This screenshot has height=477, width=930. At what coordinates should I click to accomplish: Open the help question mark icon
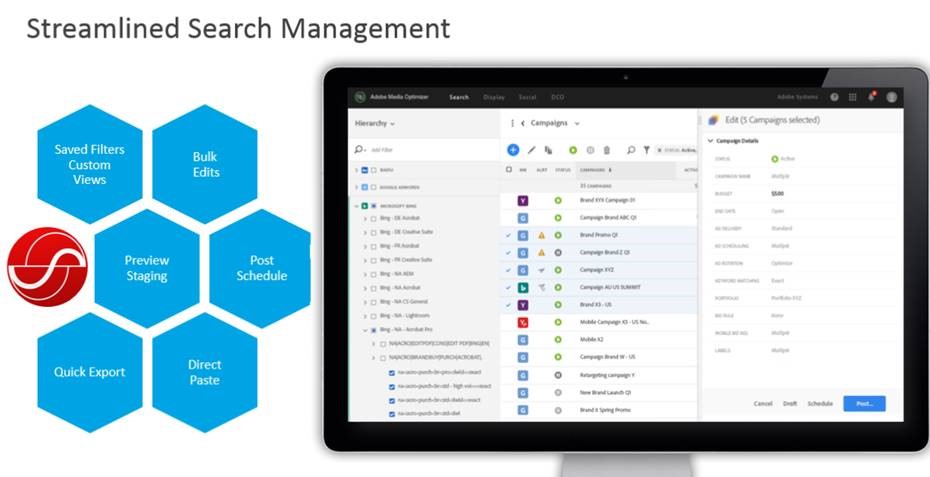835,97
